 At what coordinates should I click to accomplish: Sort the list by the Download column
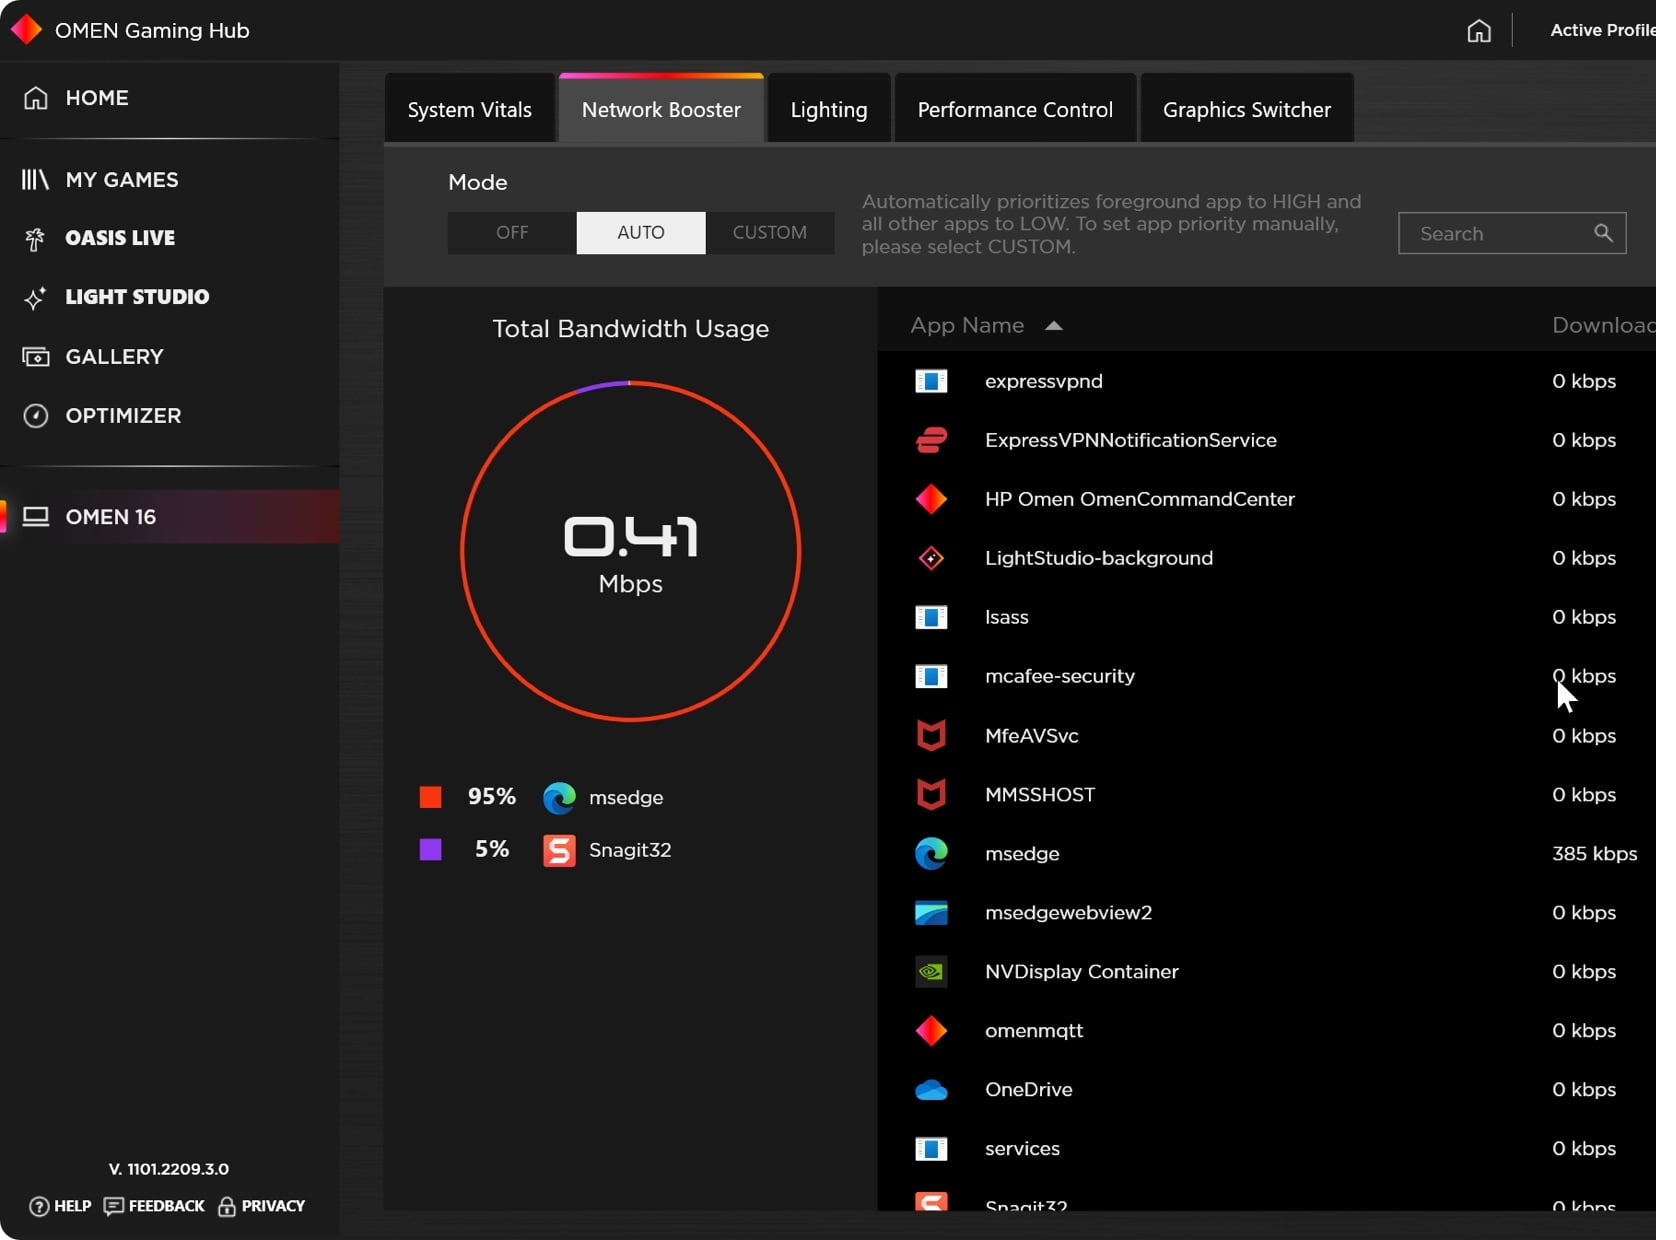pos(1601,325)
